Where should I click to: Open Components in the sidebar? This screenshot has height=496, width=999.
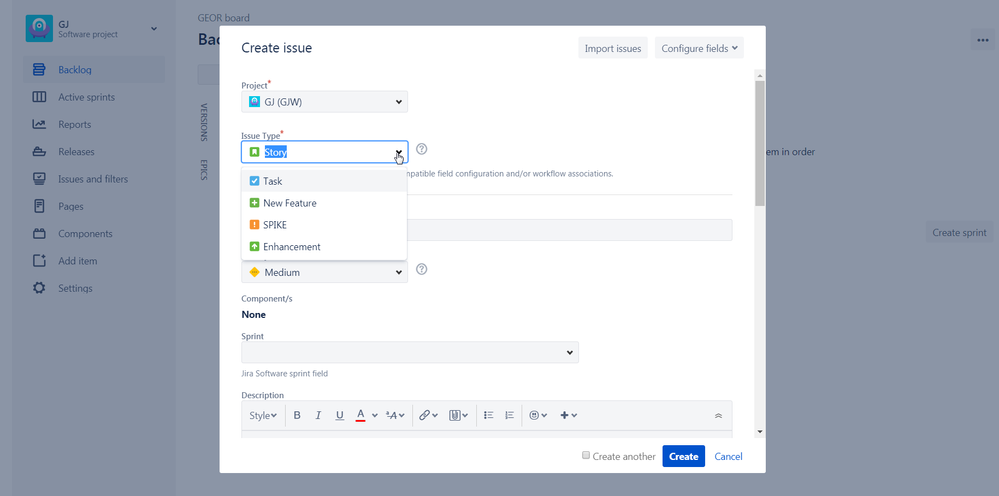pyautogui.click(x=94, y=234)
